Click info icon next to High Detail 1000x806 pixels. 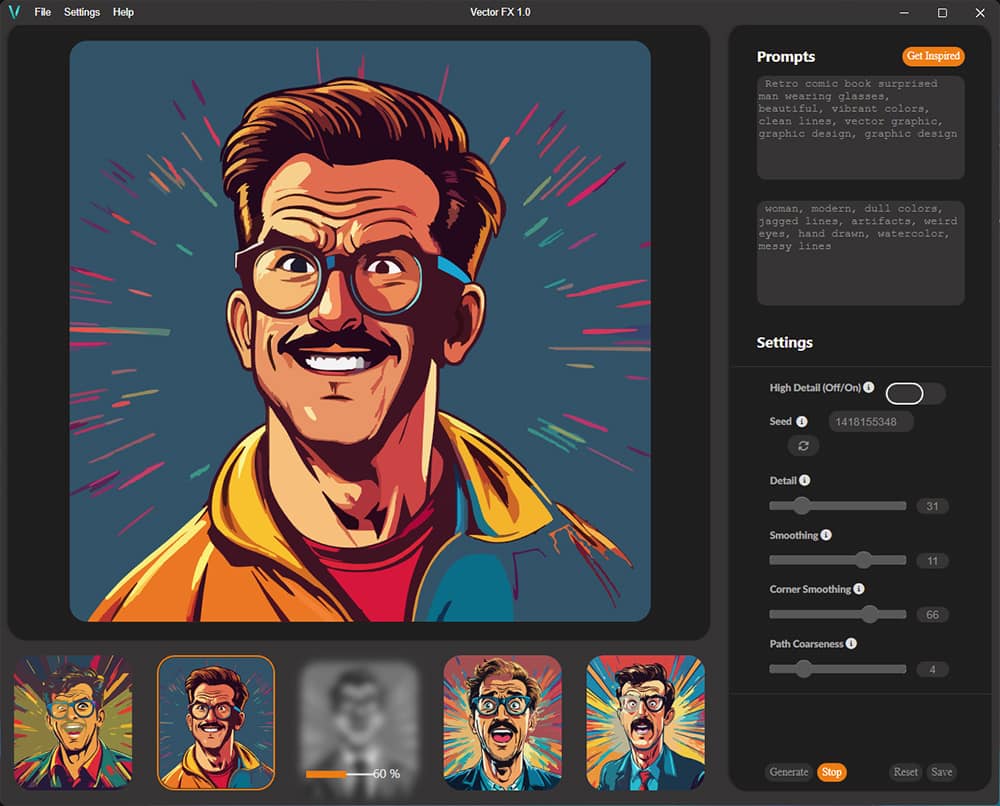pos(869,387)
